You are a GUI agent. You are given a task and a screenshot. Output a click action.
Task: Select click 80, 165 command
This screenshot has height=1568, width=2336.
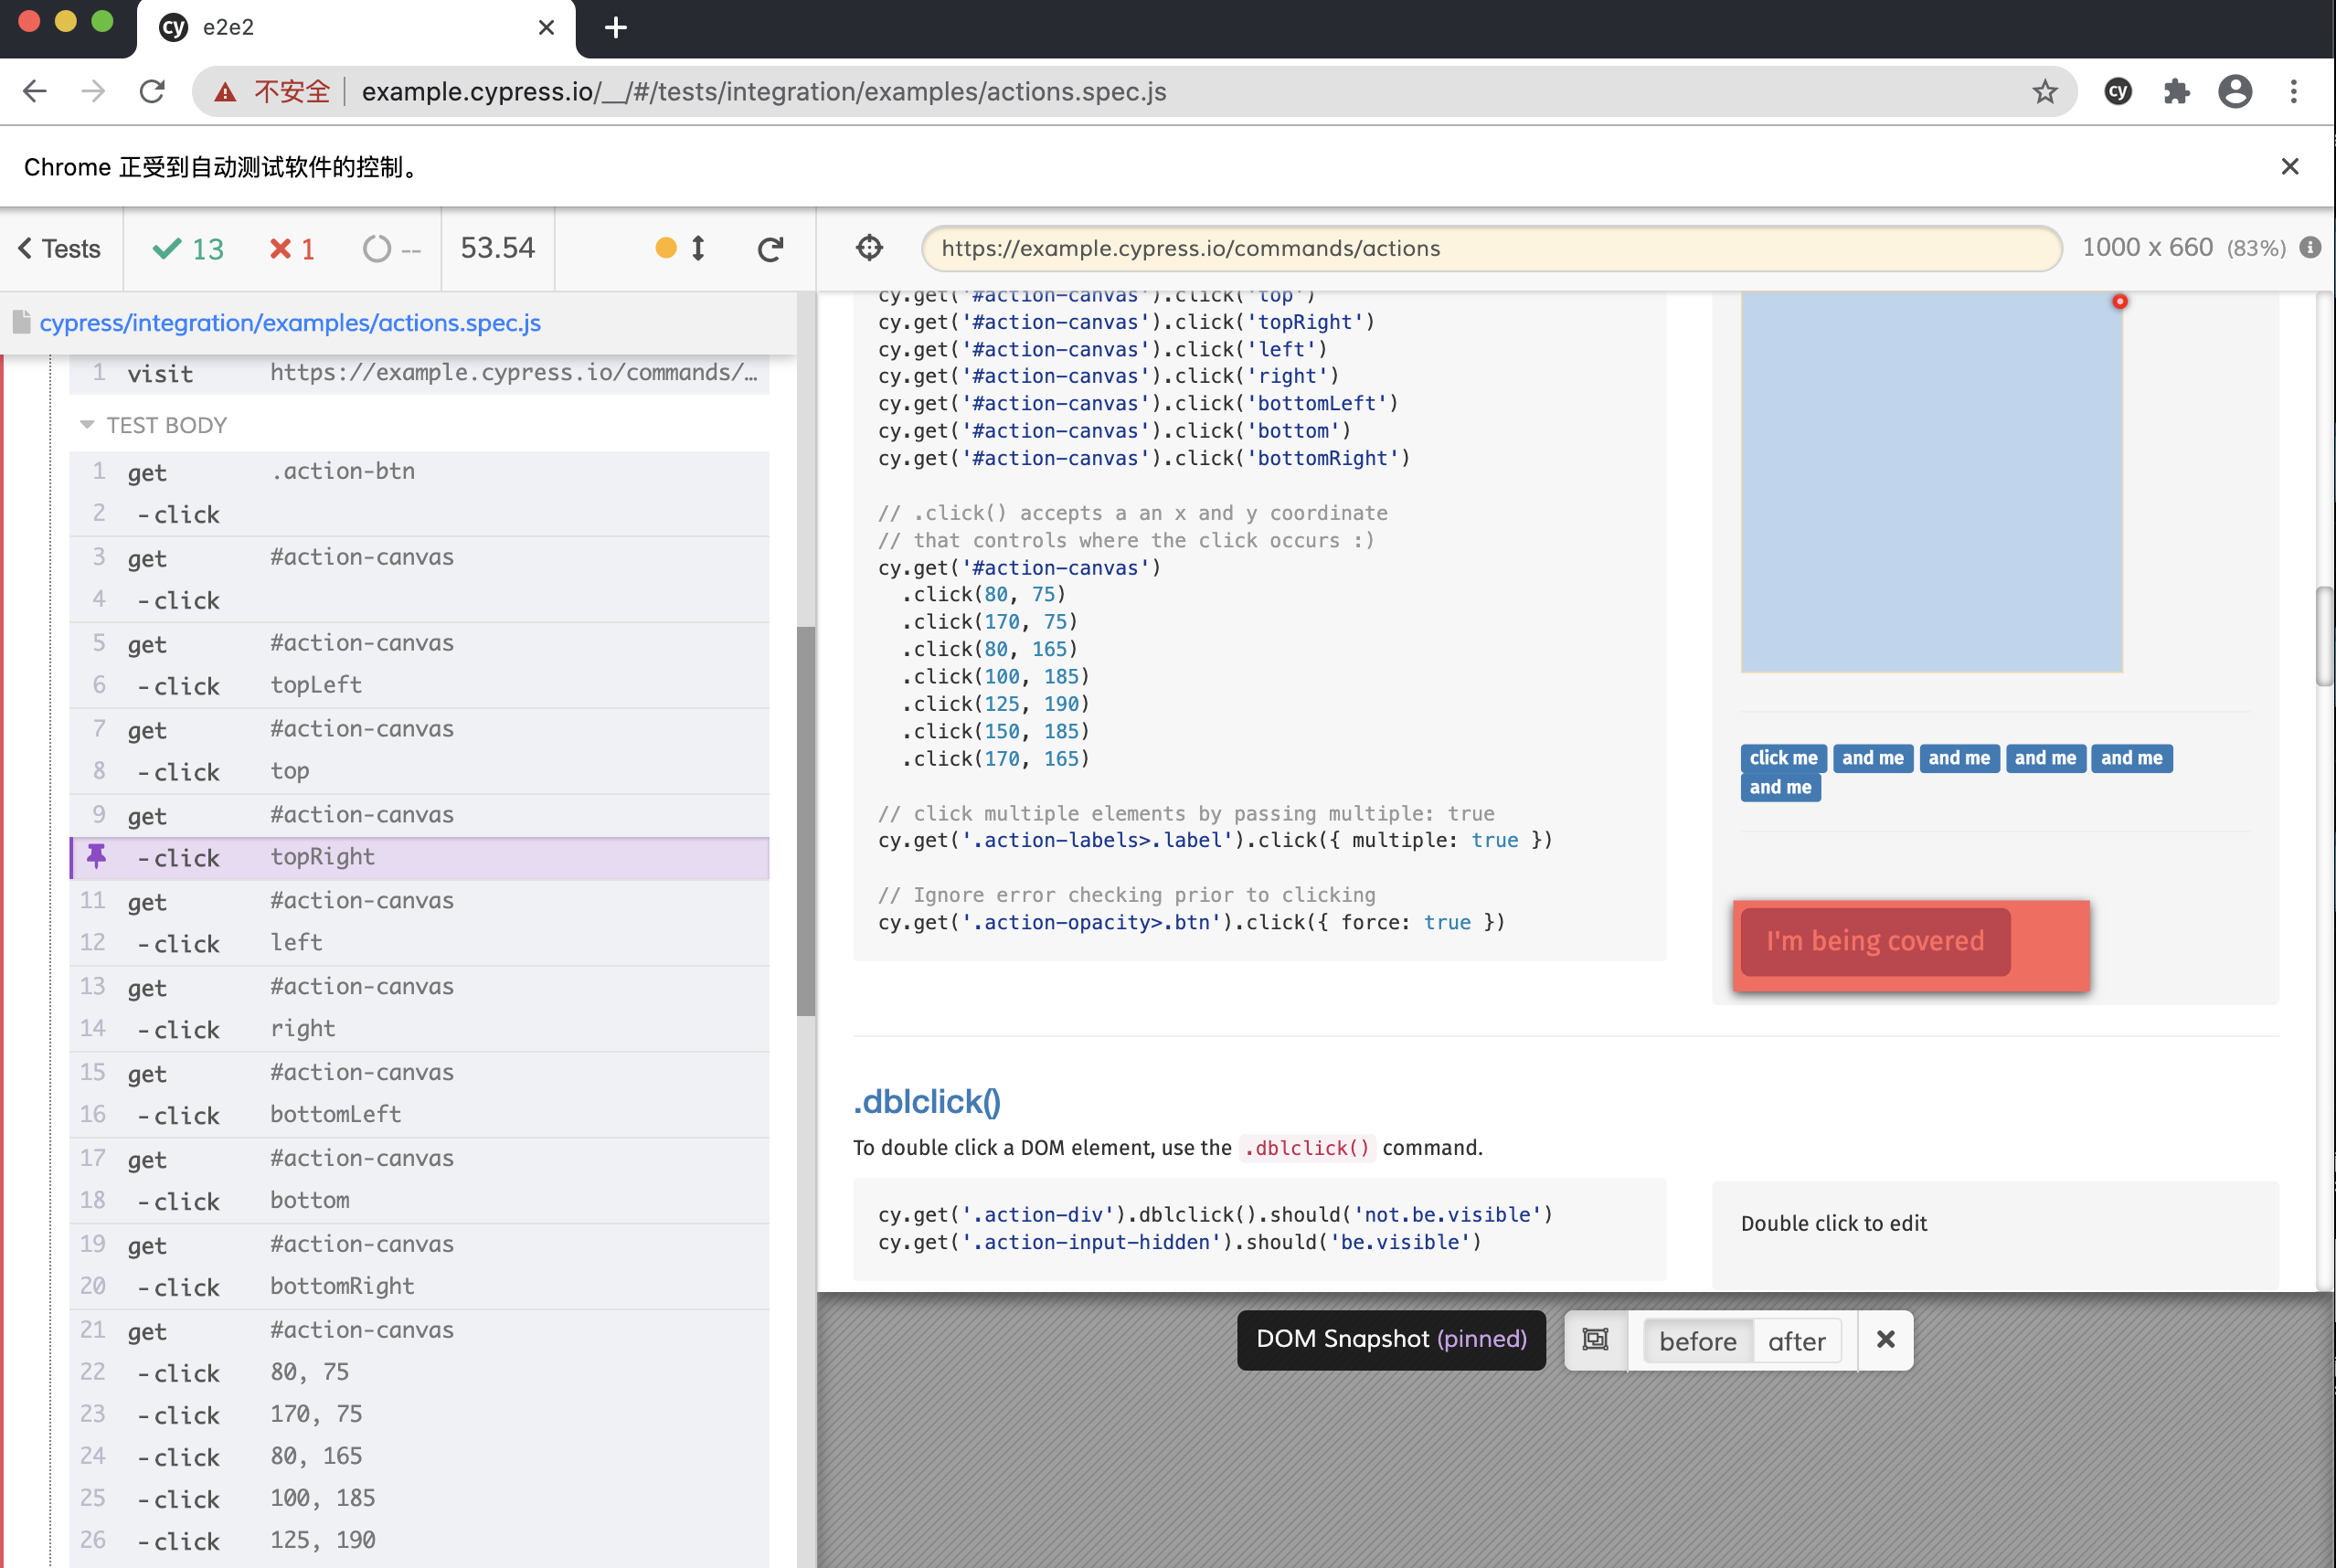420,1457
